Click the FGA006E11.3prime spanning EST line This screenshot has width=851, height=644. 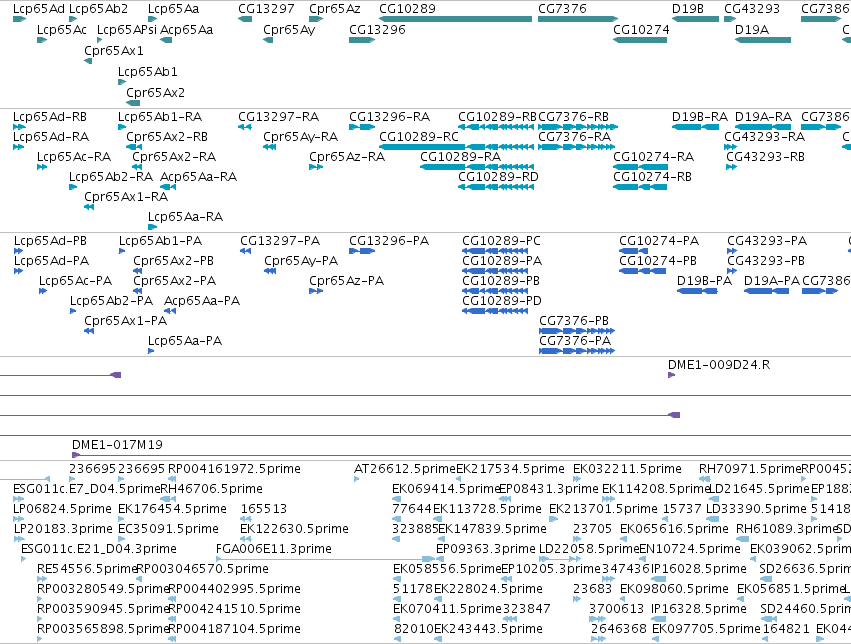coord(325,559)
